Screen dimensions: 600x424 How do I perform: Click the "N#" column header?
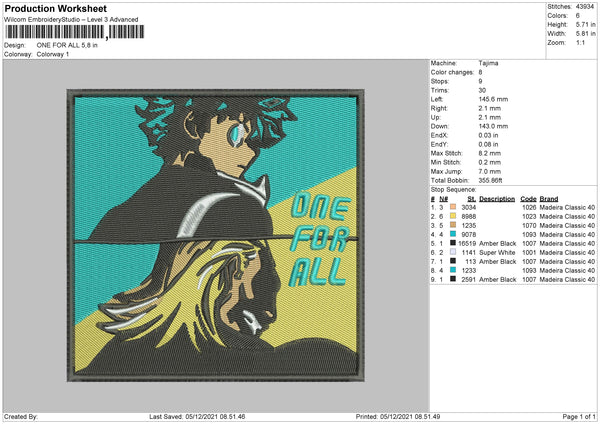coord(443,199)
